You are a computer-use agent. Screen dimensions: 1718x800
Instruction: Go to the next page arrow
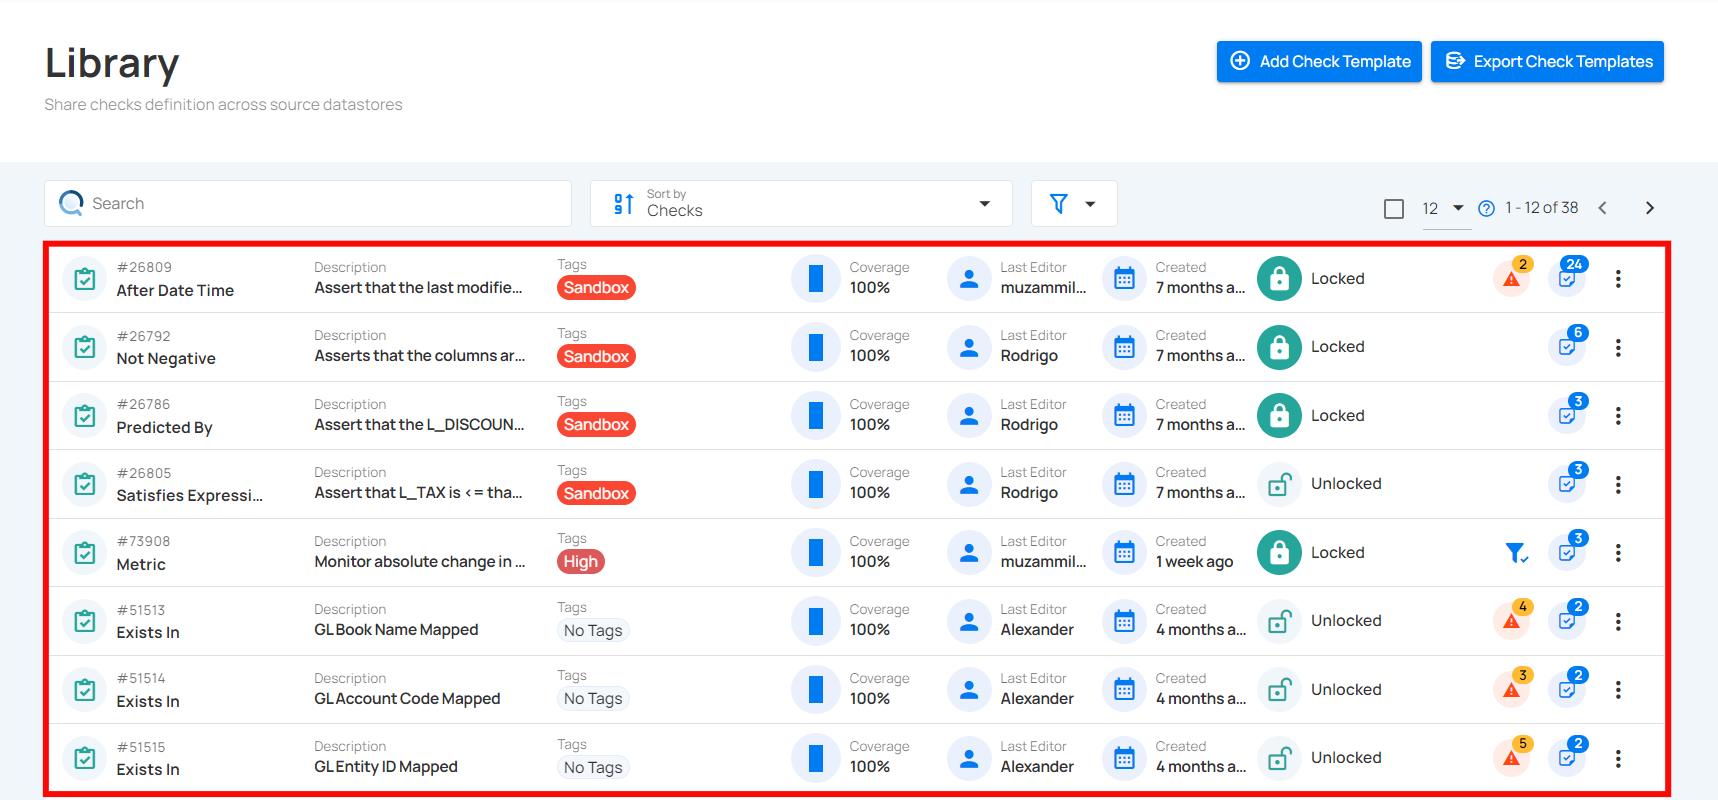[1650, 208]
